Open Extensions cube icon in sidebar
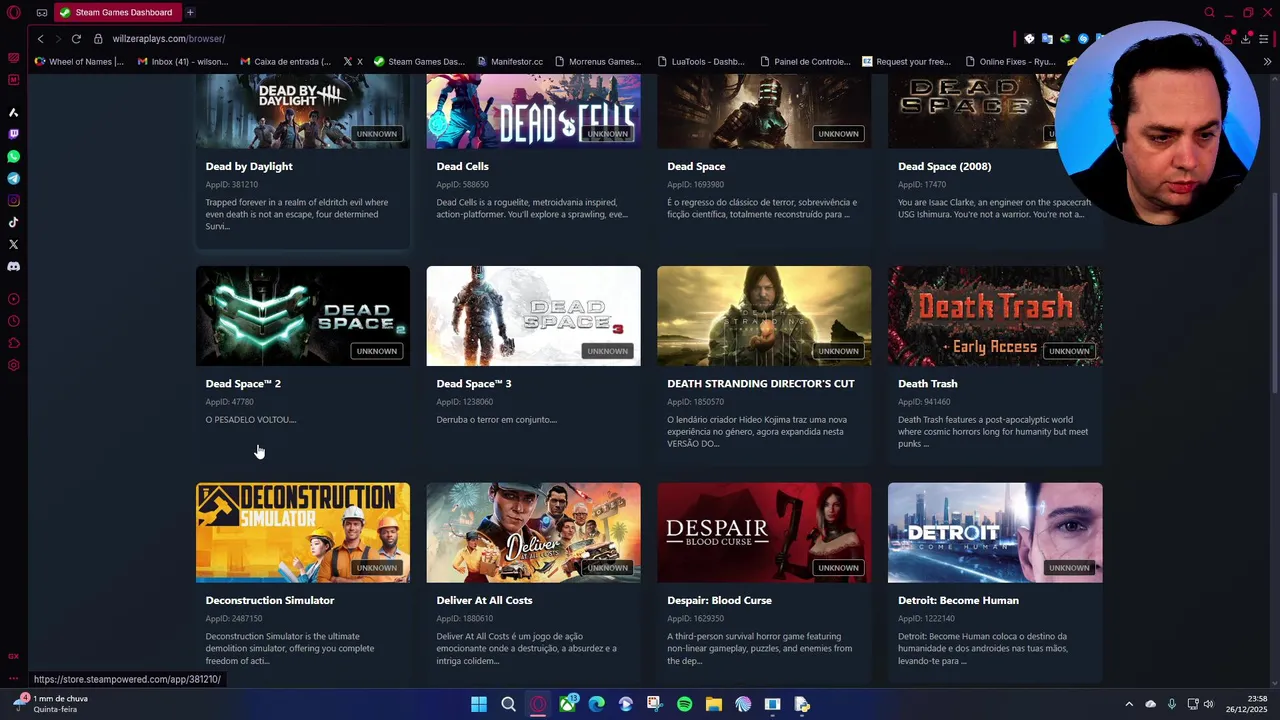 (14, 343)
